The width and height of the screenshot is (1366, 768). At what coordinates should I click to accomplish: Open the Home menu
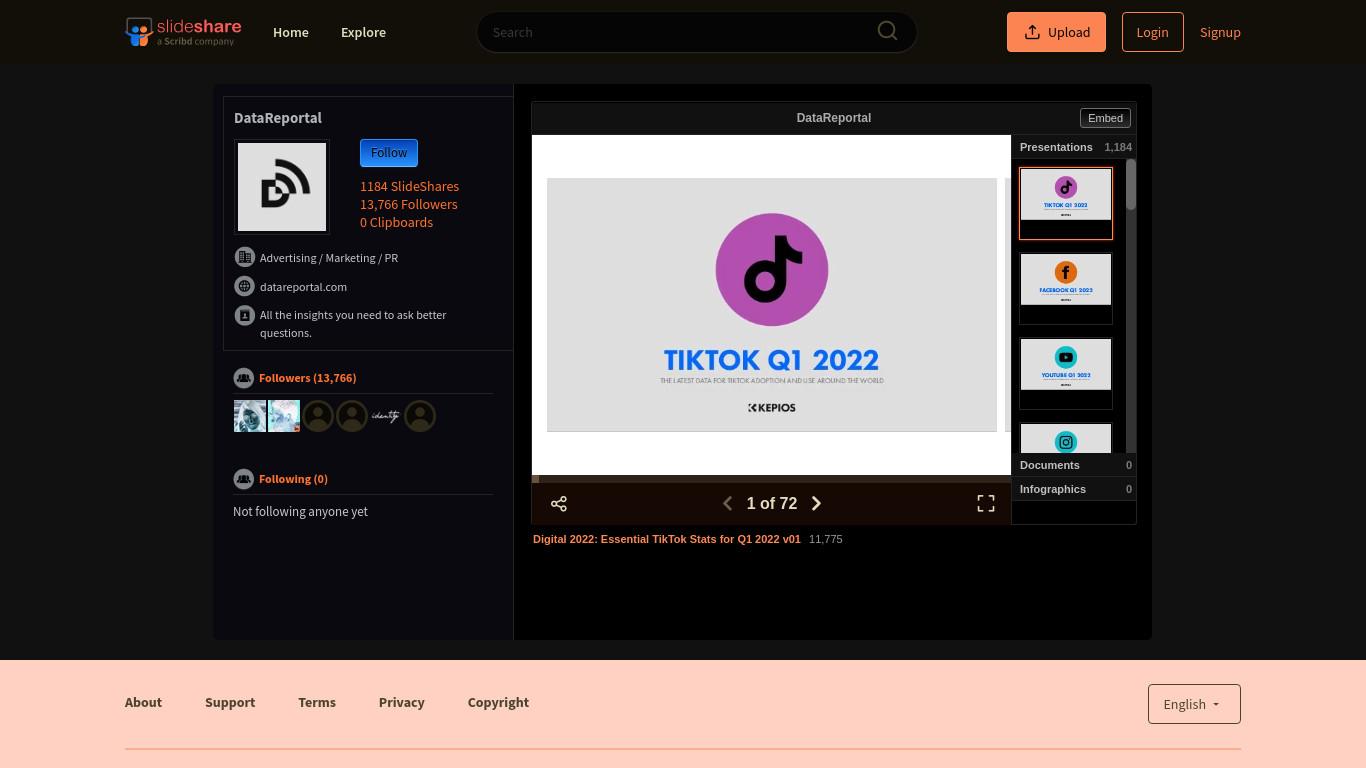(291, 32)
